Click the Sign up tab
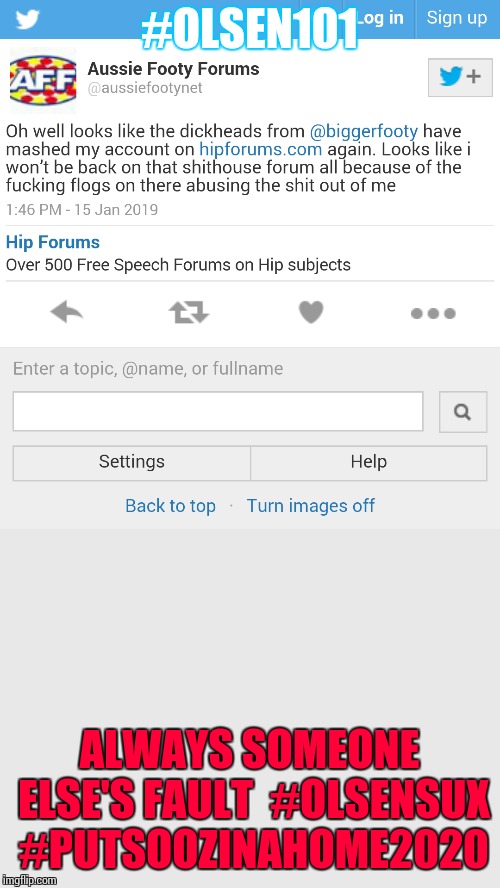Viewport: 500px width, 888px height. point(457,19)
